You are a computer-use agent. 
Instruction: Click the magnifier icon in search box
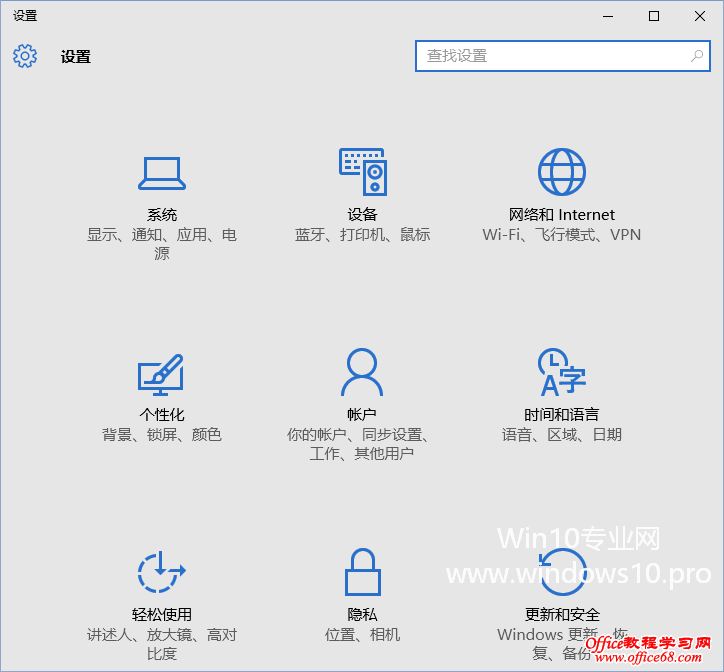(x=697, y=56)
